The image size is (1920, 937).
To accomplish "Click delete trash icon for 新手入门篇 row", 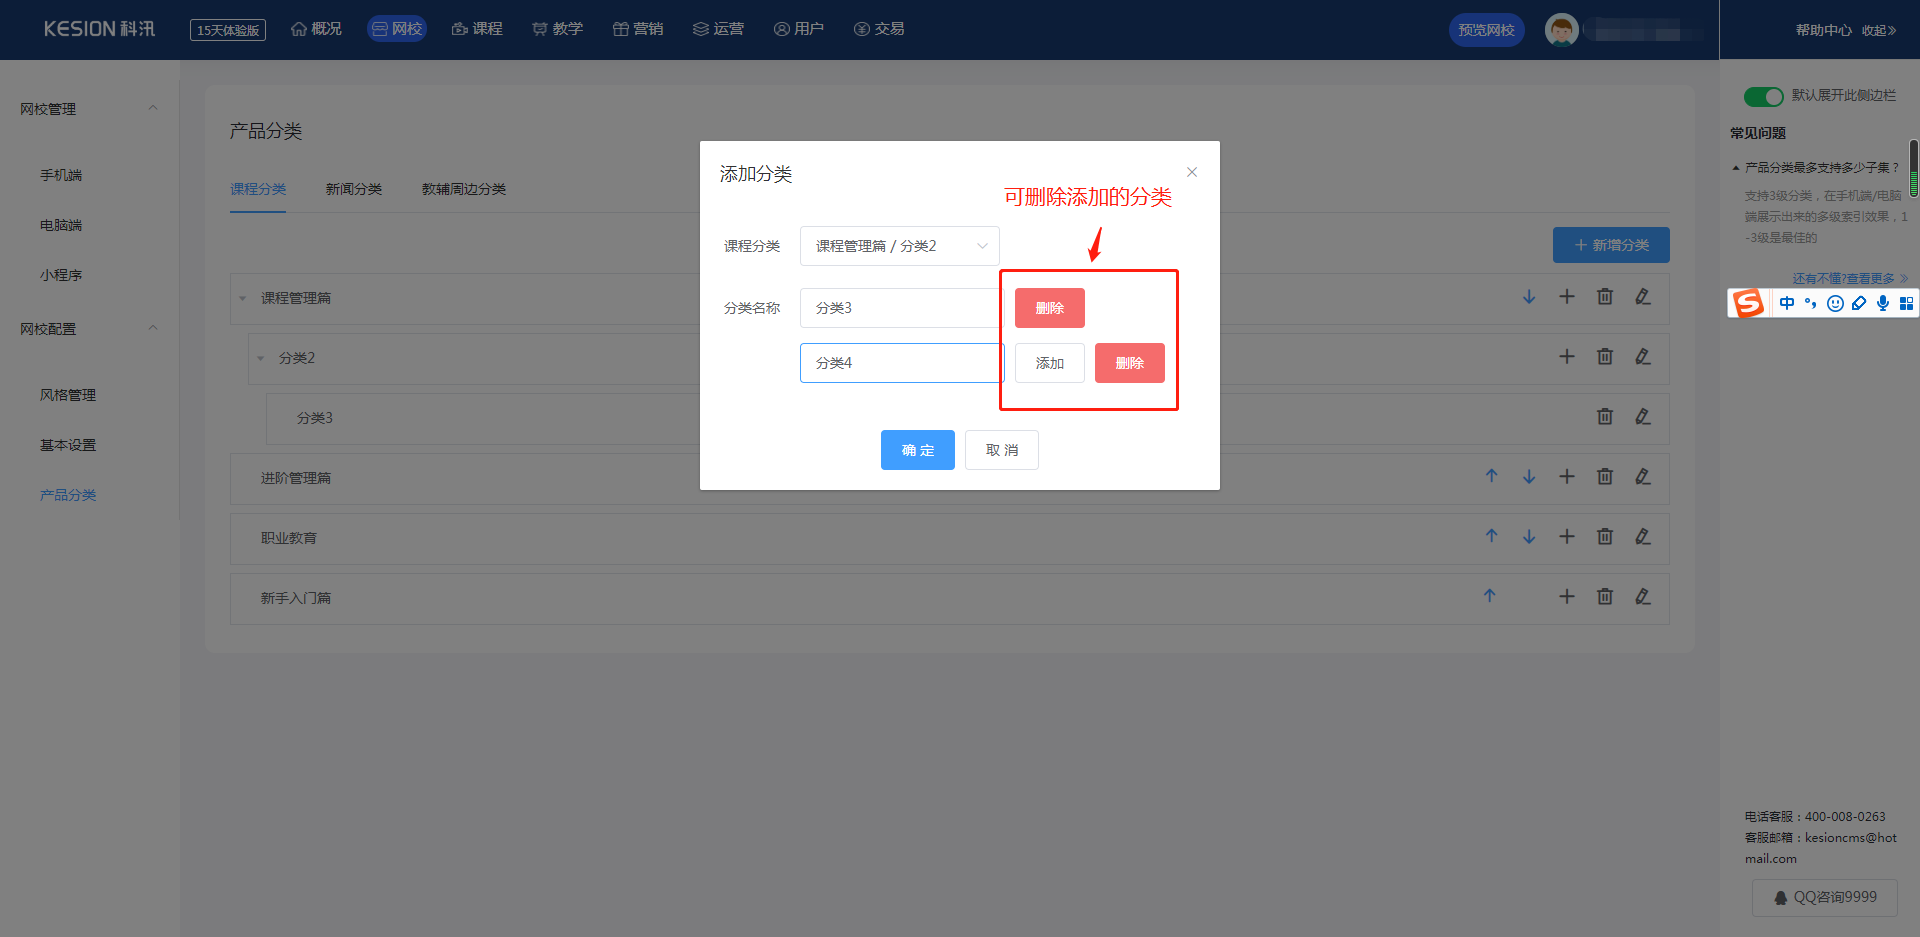I will click(1604, 597).
